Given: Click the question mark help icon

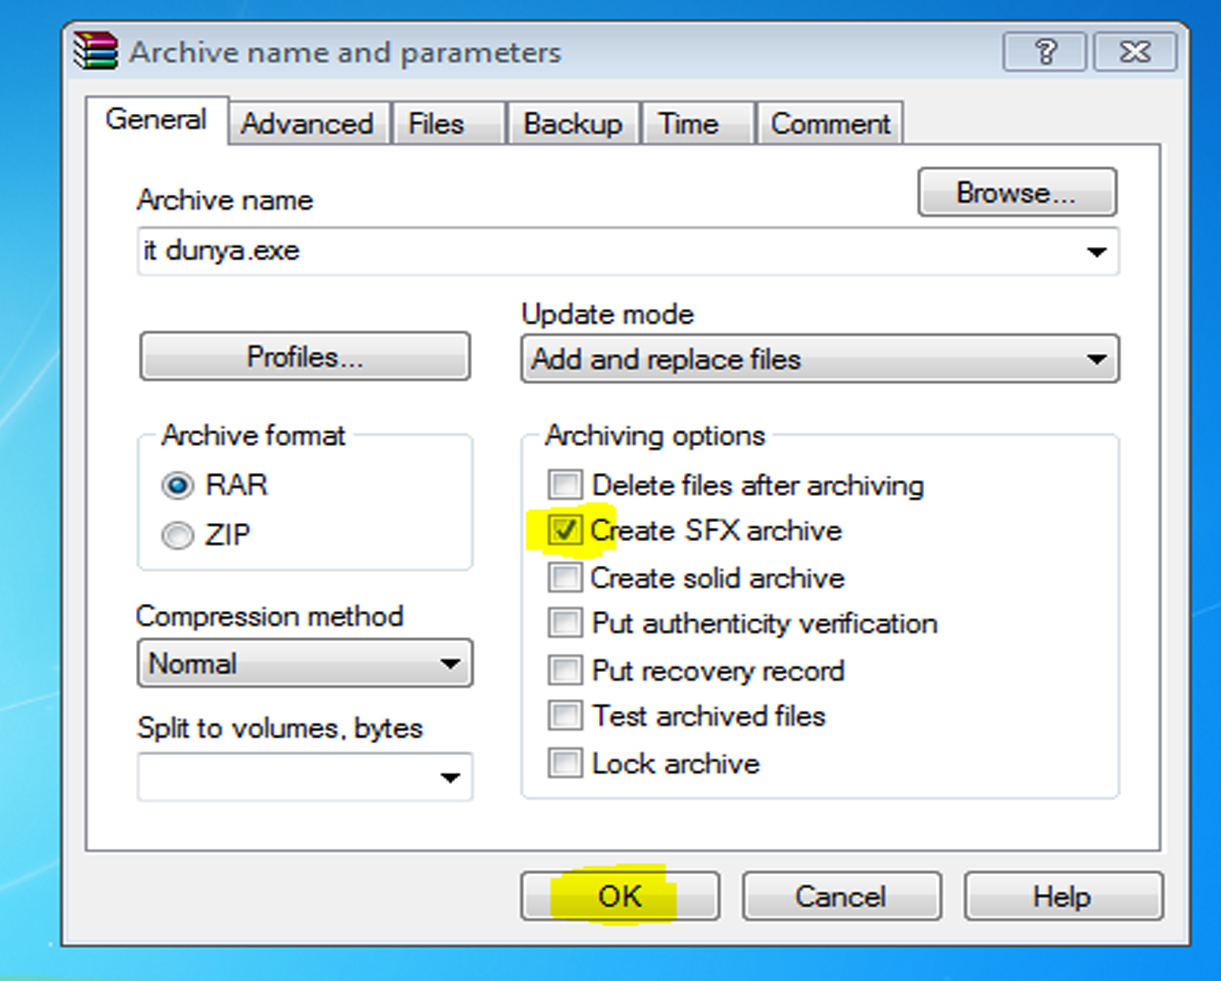Looking at the screenshot, I should (x=1045, y=50).
